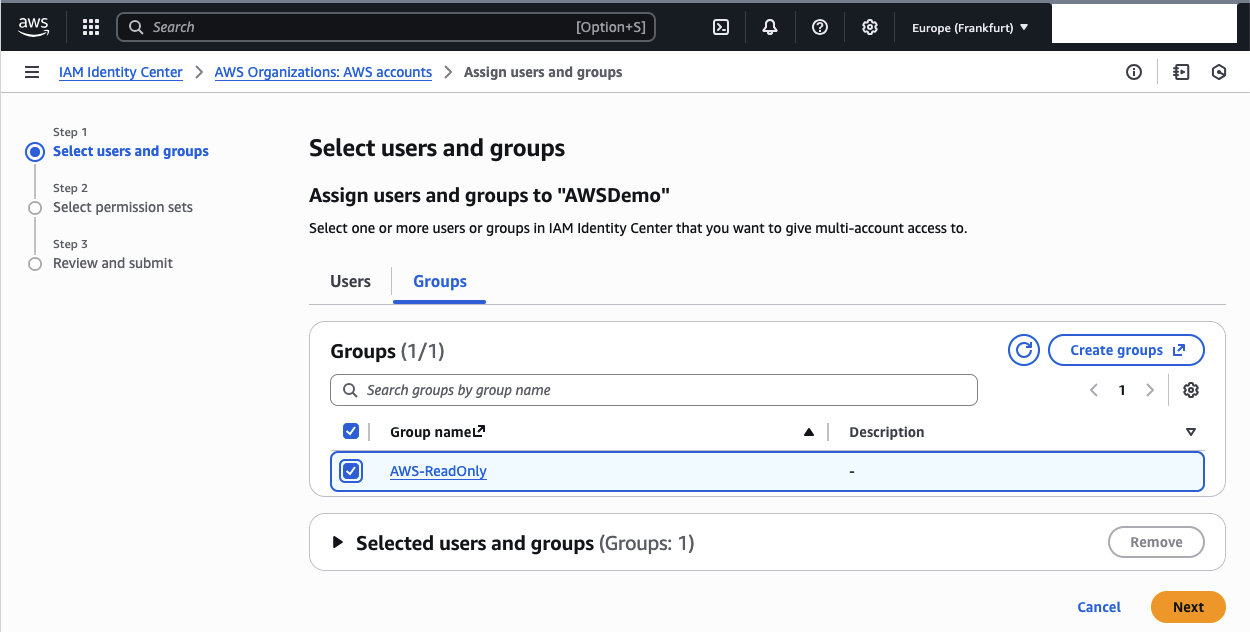Open the Description column filter dropdown
This screenshot has width=1250, height=632.
(1190, 431)
